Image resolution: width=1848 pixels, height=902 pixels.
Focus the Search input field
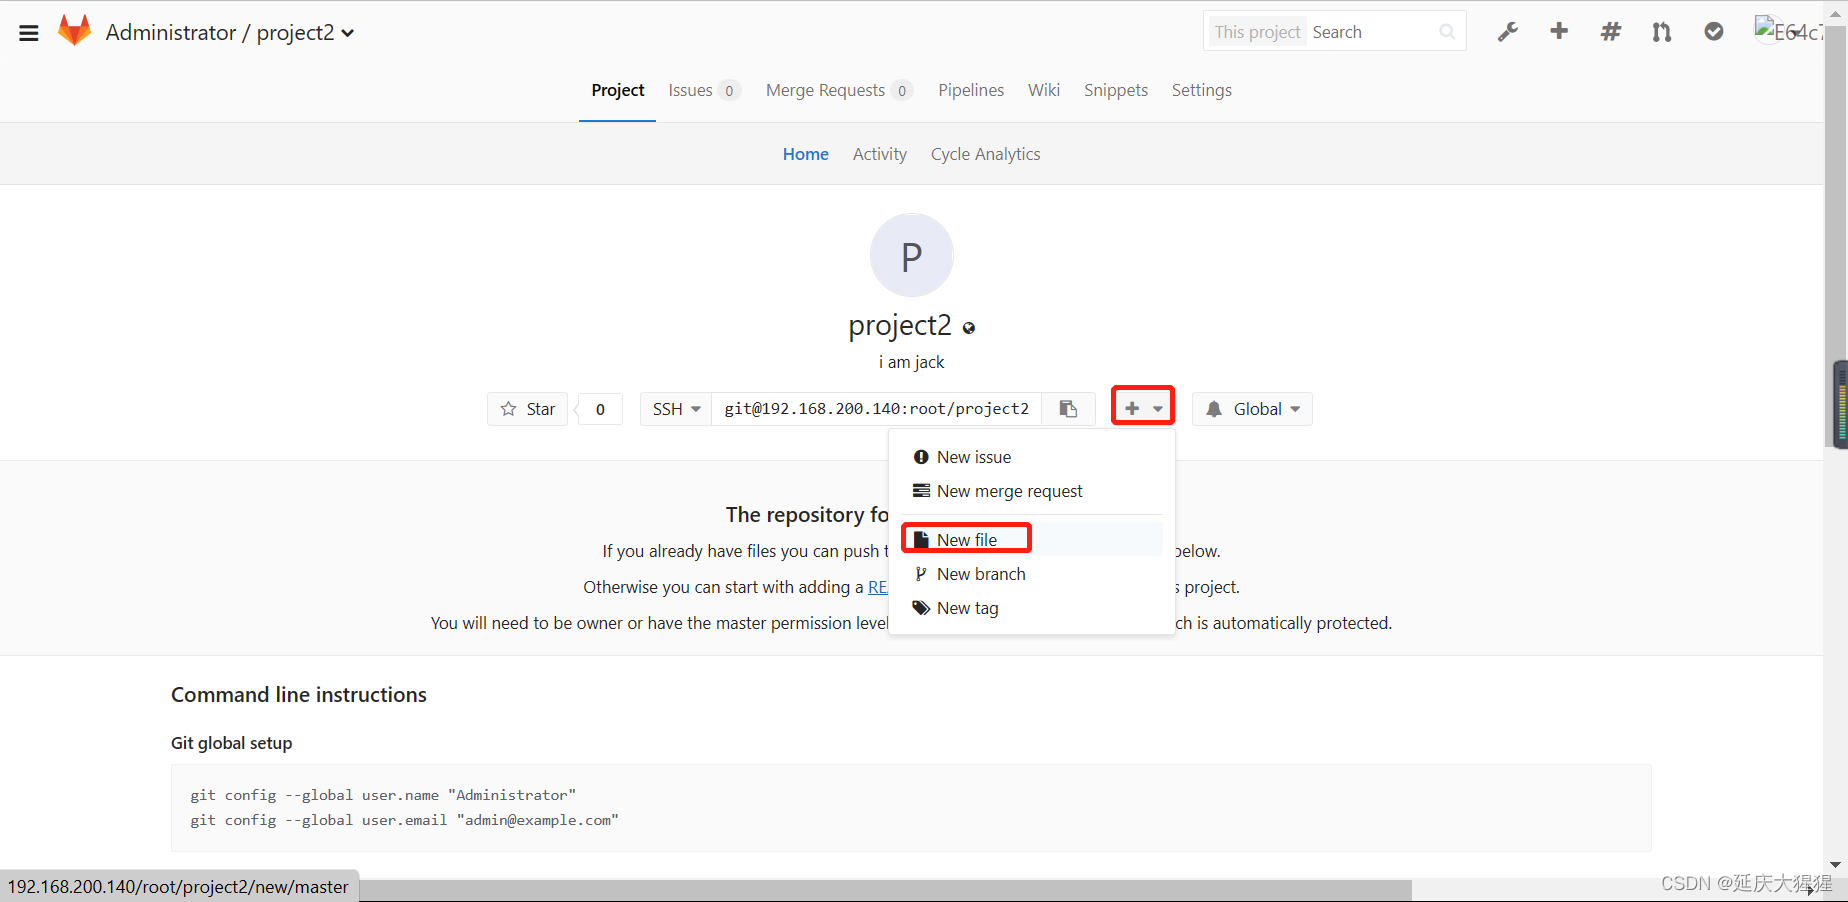(1370, 32)
